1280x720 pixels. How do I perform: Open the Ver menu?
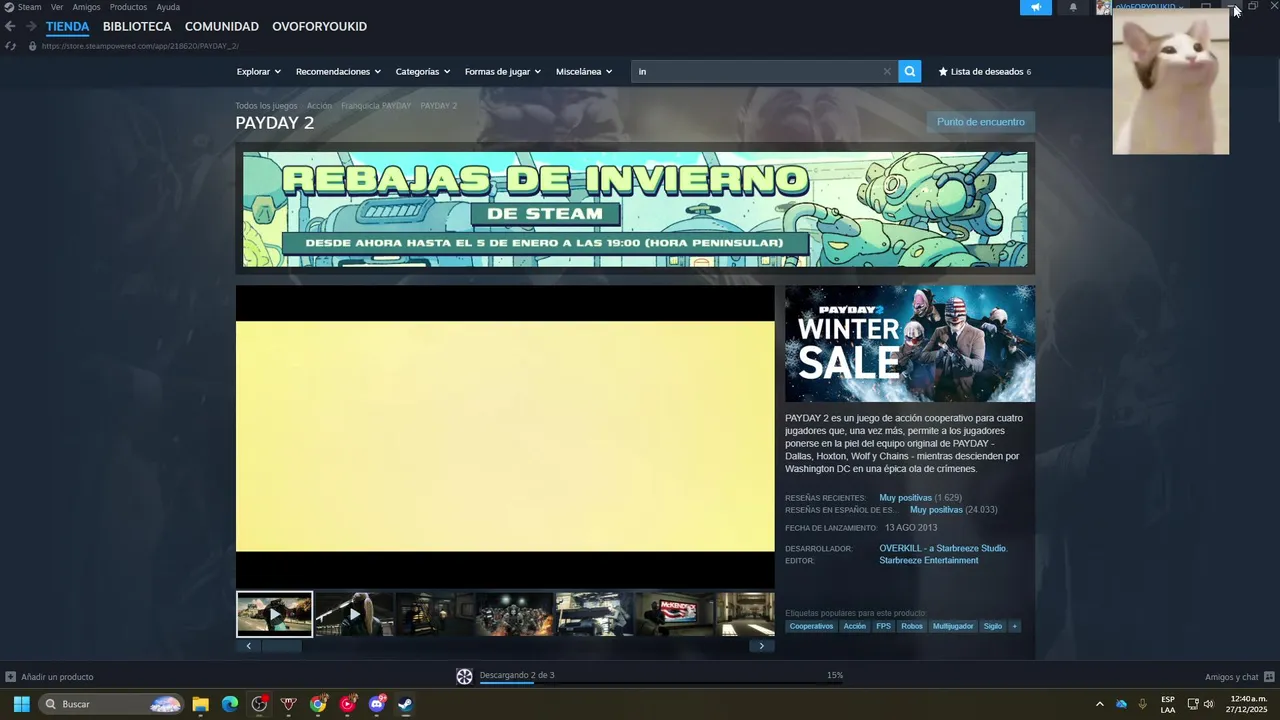(x=57, y=7)
